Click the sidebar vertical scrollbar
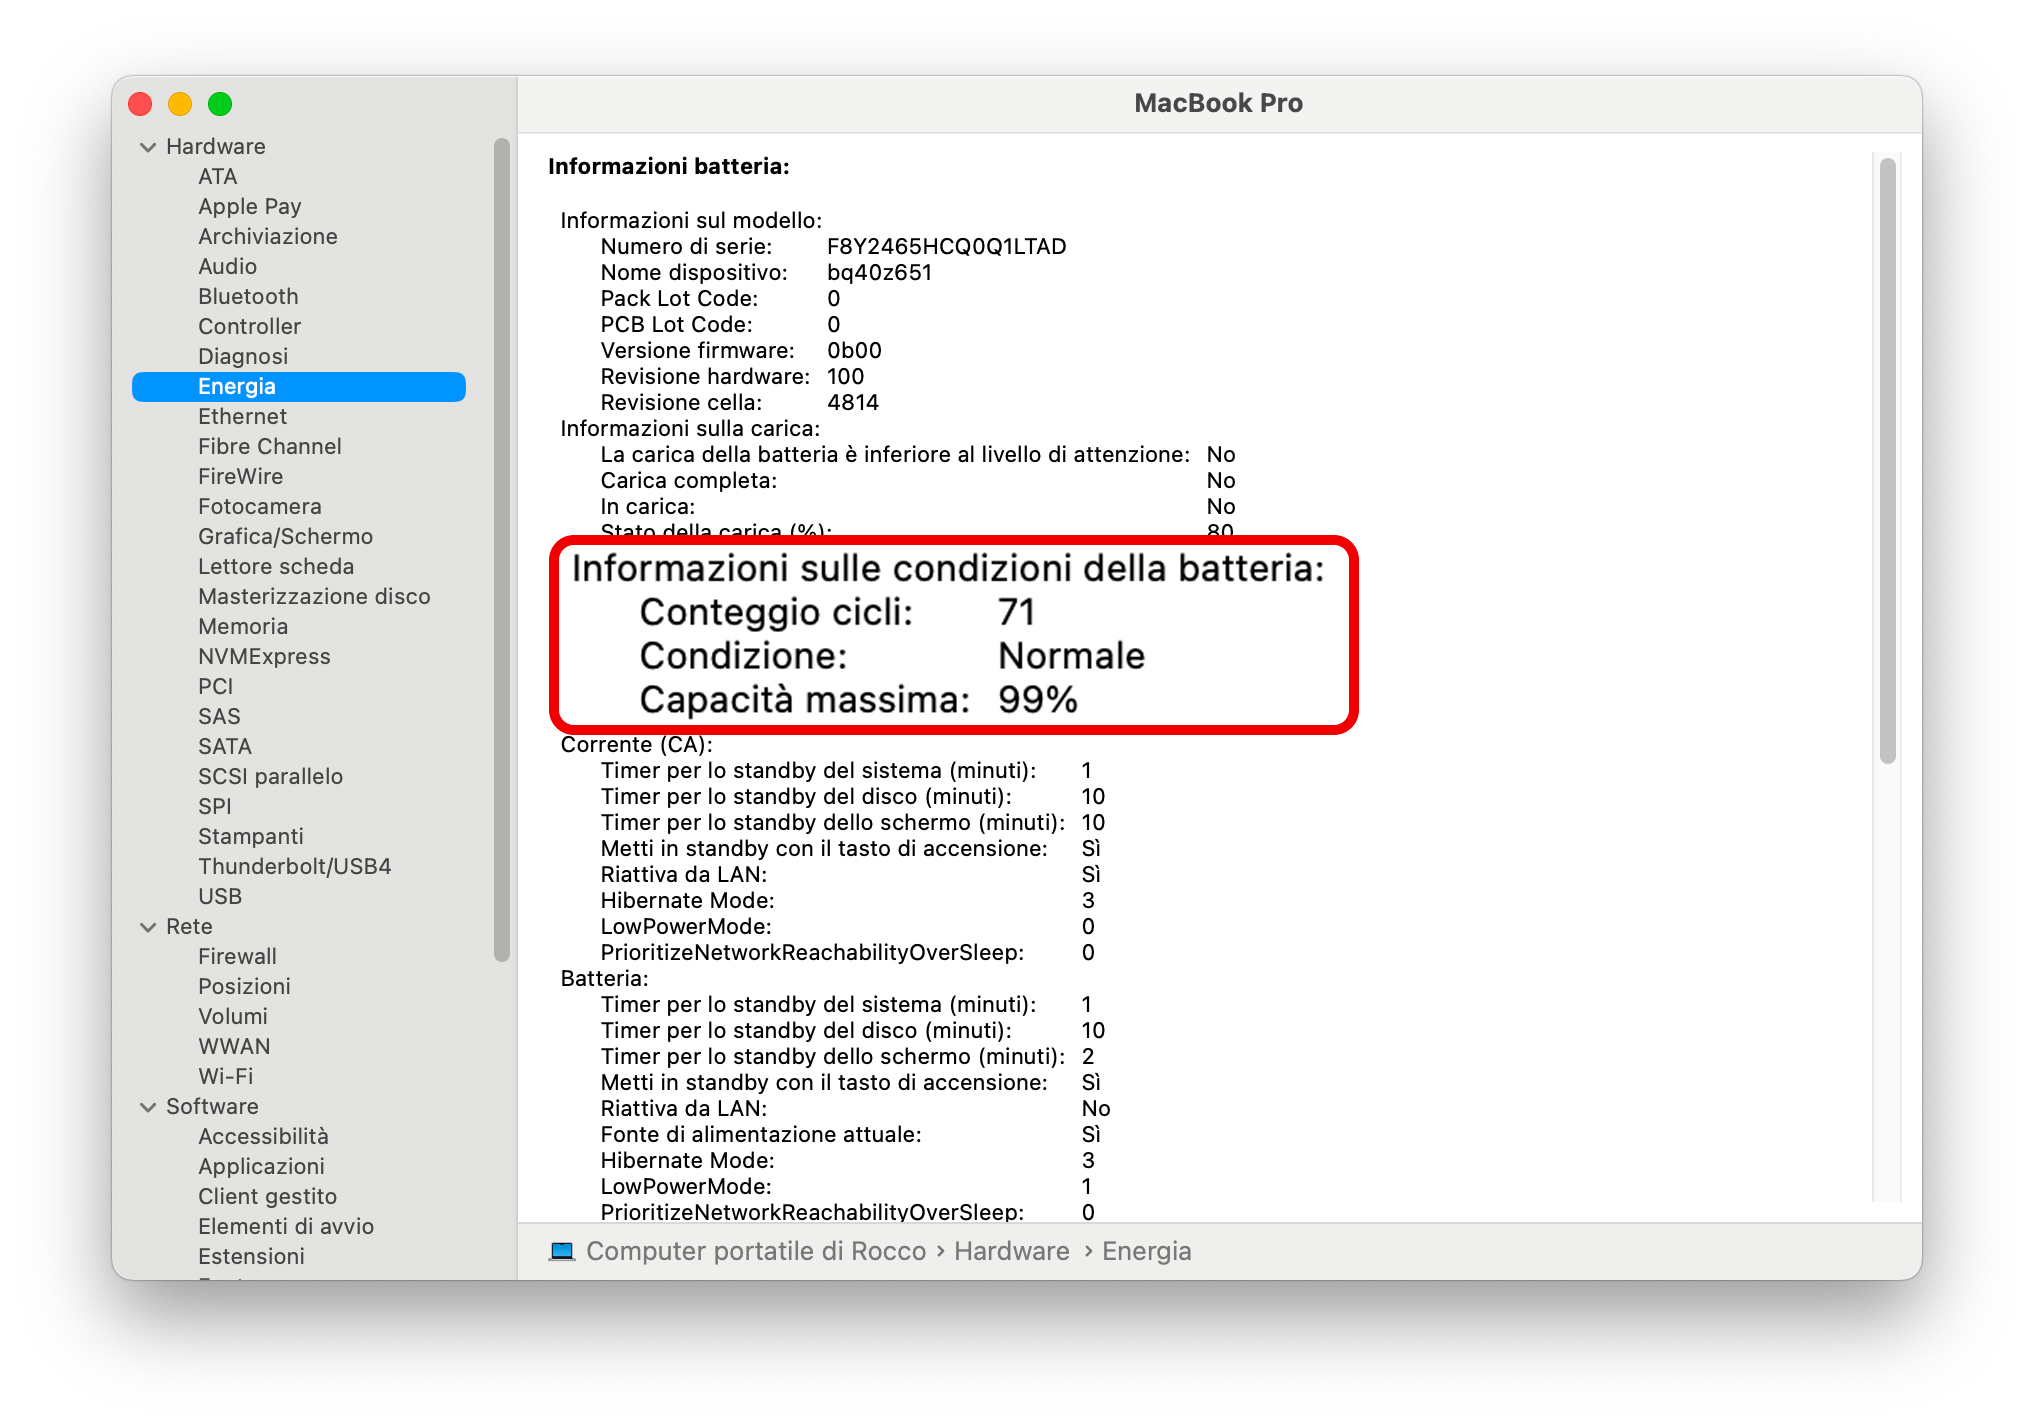2034x1428 pixels. 502,550
